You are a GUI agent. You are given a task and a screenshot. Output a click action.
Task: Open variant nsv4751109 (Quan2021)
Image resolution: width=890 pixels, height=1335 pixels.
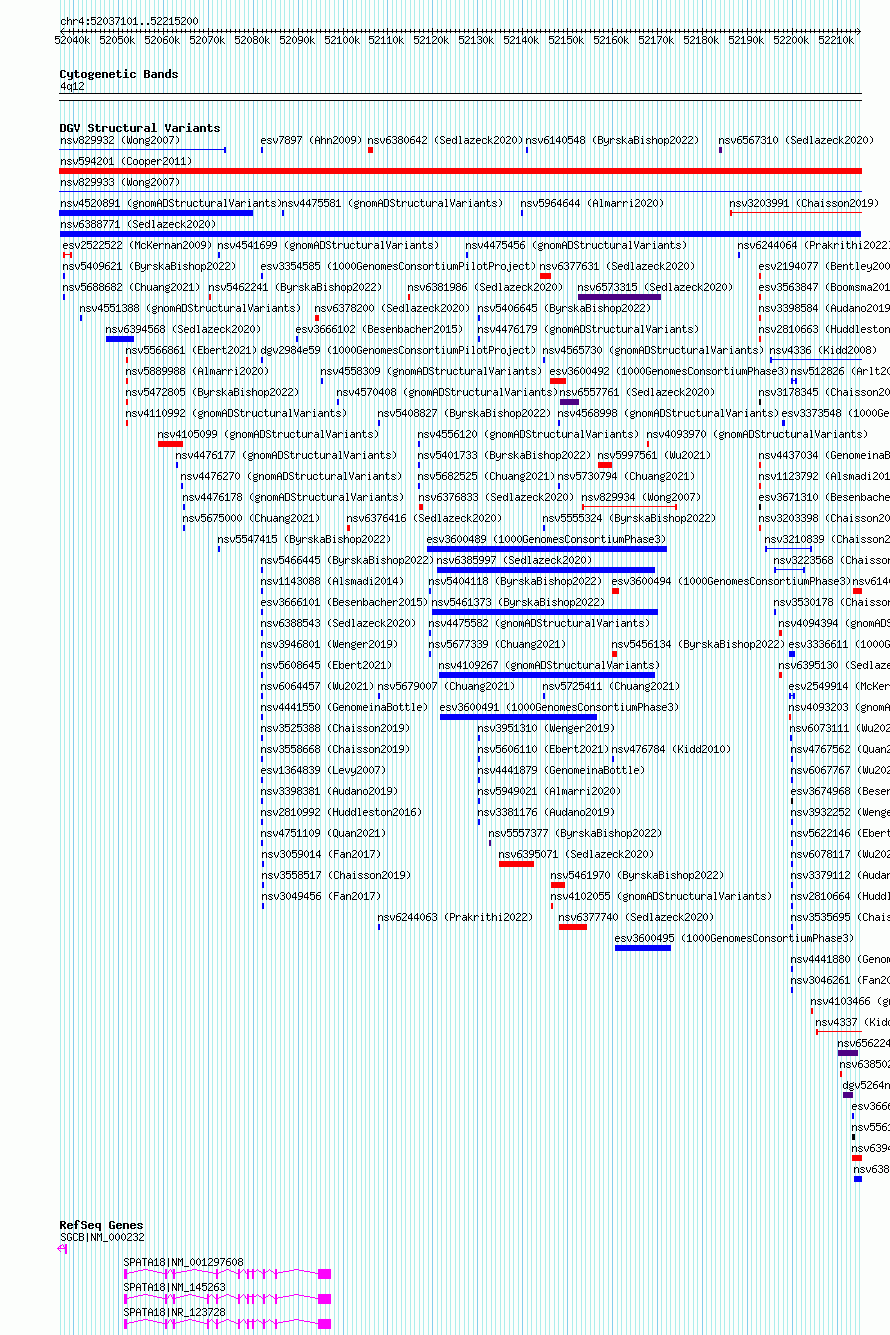click(323, 833)
